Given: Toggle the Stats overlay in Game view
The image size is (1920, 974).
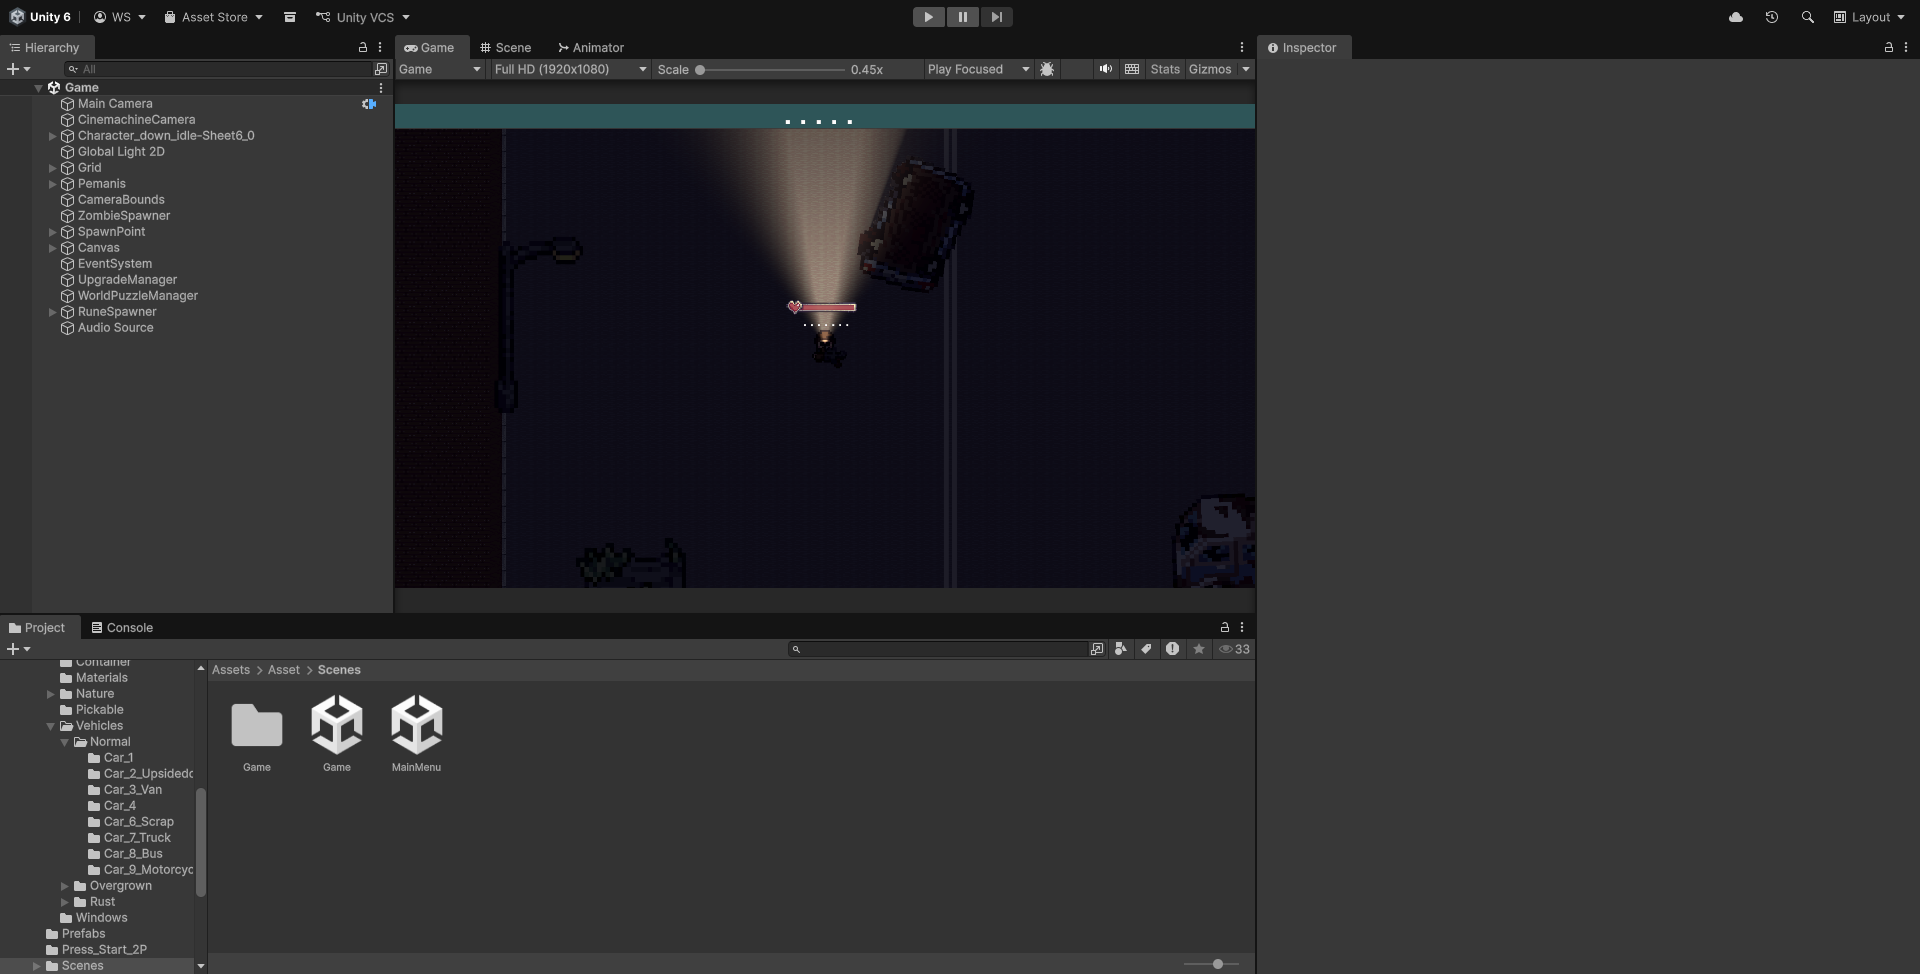Looking at the screenshot, I should coord(1164,69).
